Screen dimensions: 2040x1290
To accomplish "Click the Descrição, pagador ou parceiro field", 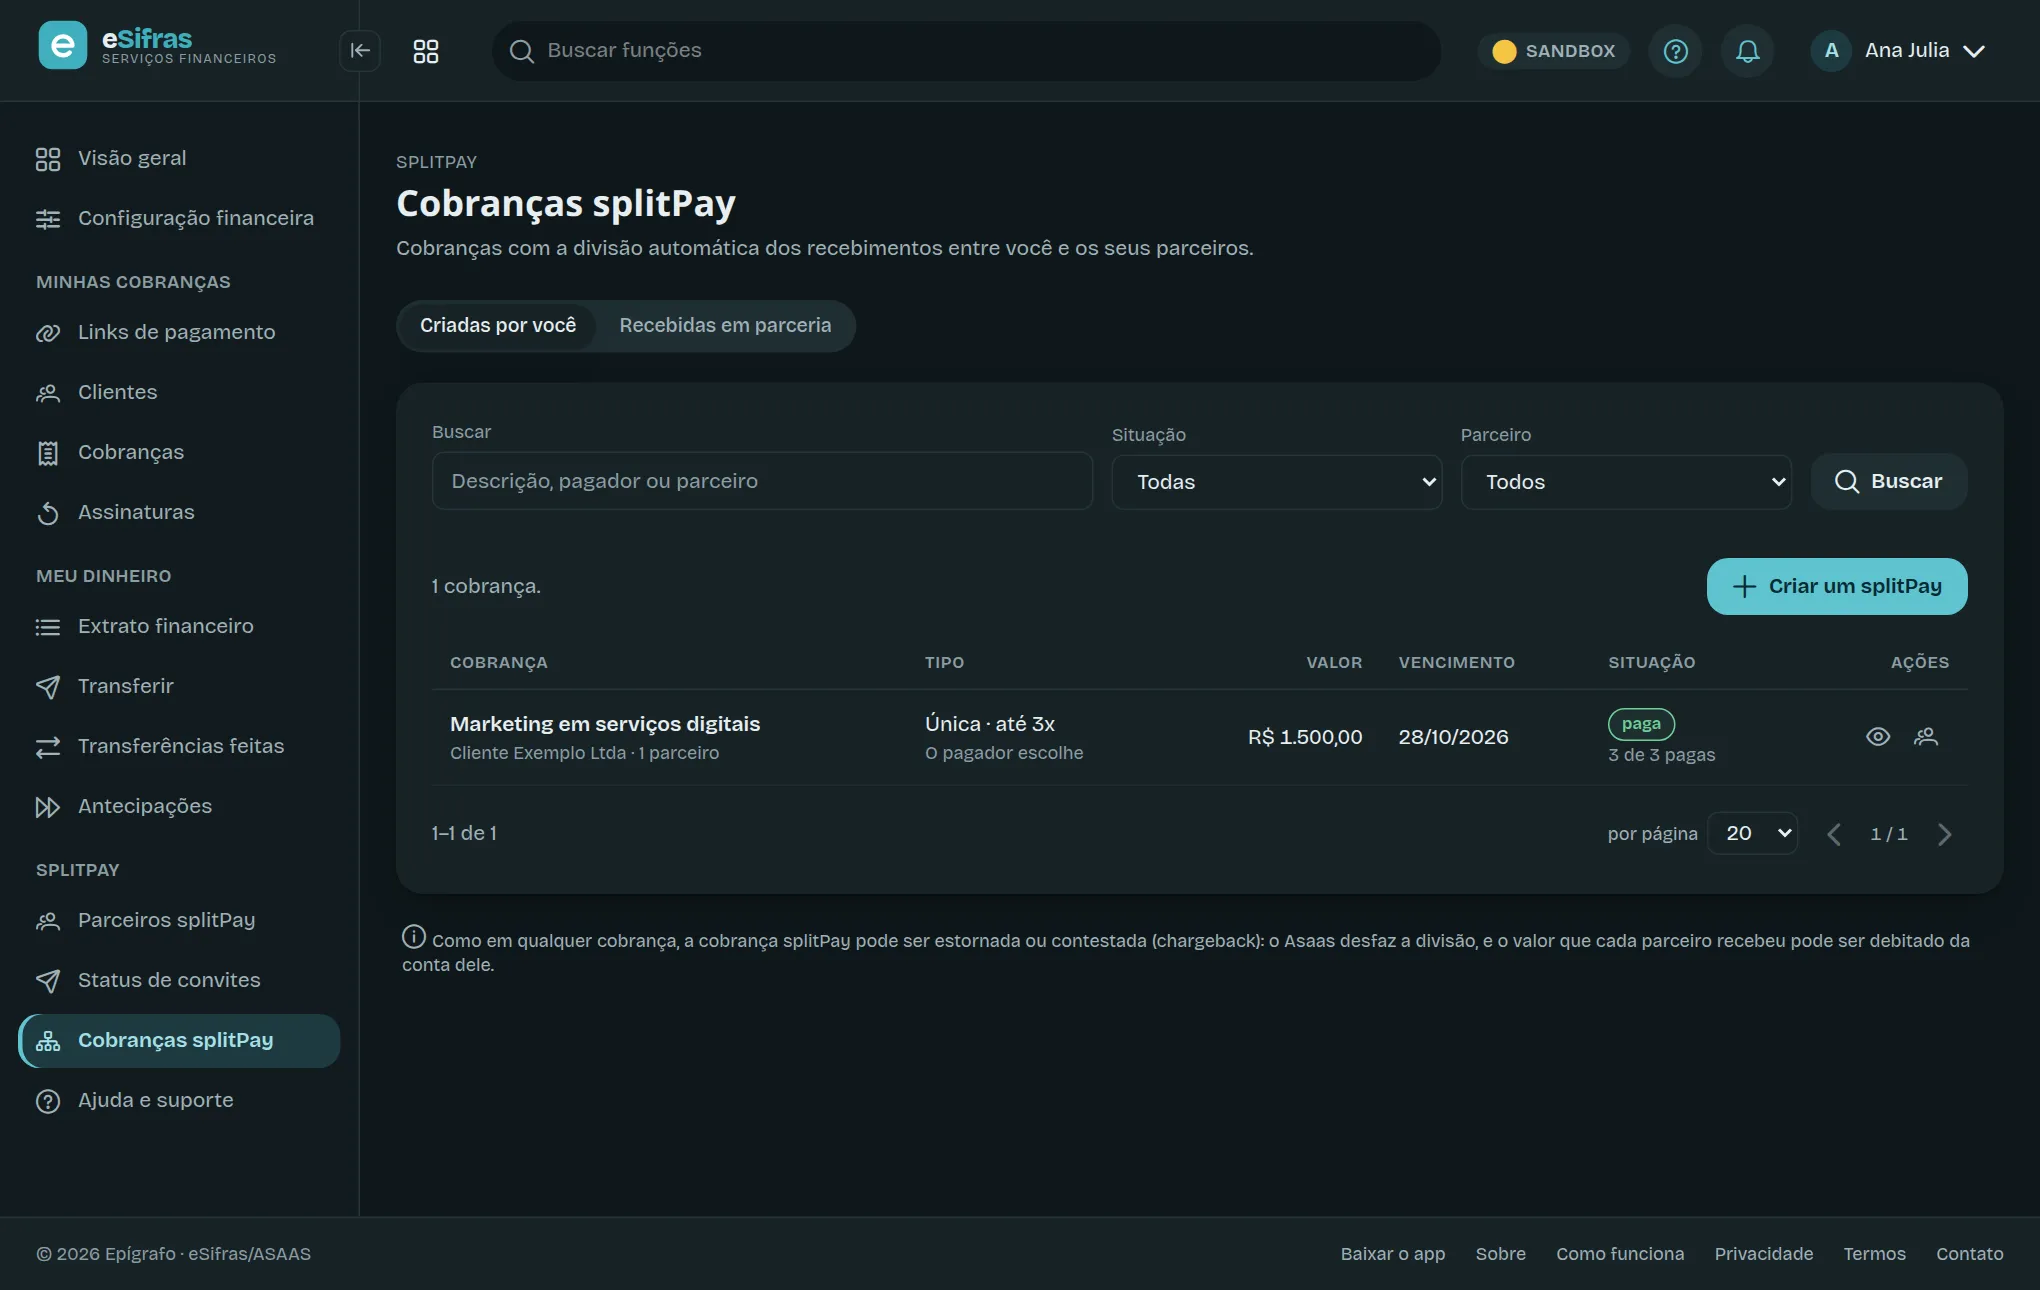I will pos(762,481).
